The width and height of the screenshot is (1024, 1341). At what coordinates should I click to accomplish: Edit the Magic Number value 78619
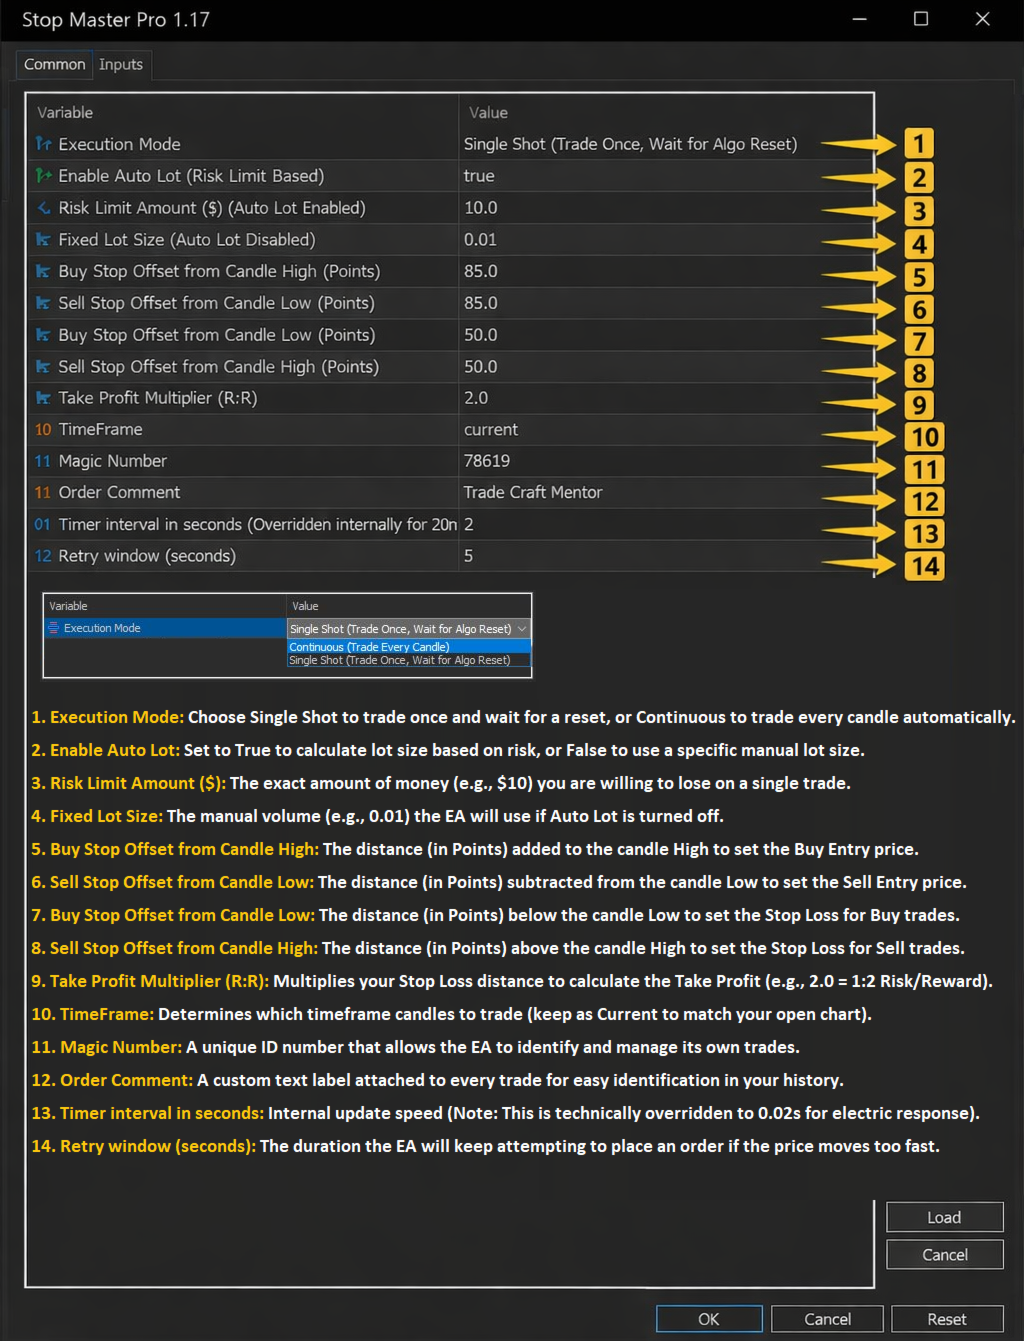click(x=487, y=461)
